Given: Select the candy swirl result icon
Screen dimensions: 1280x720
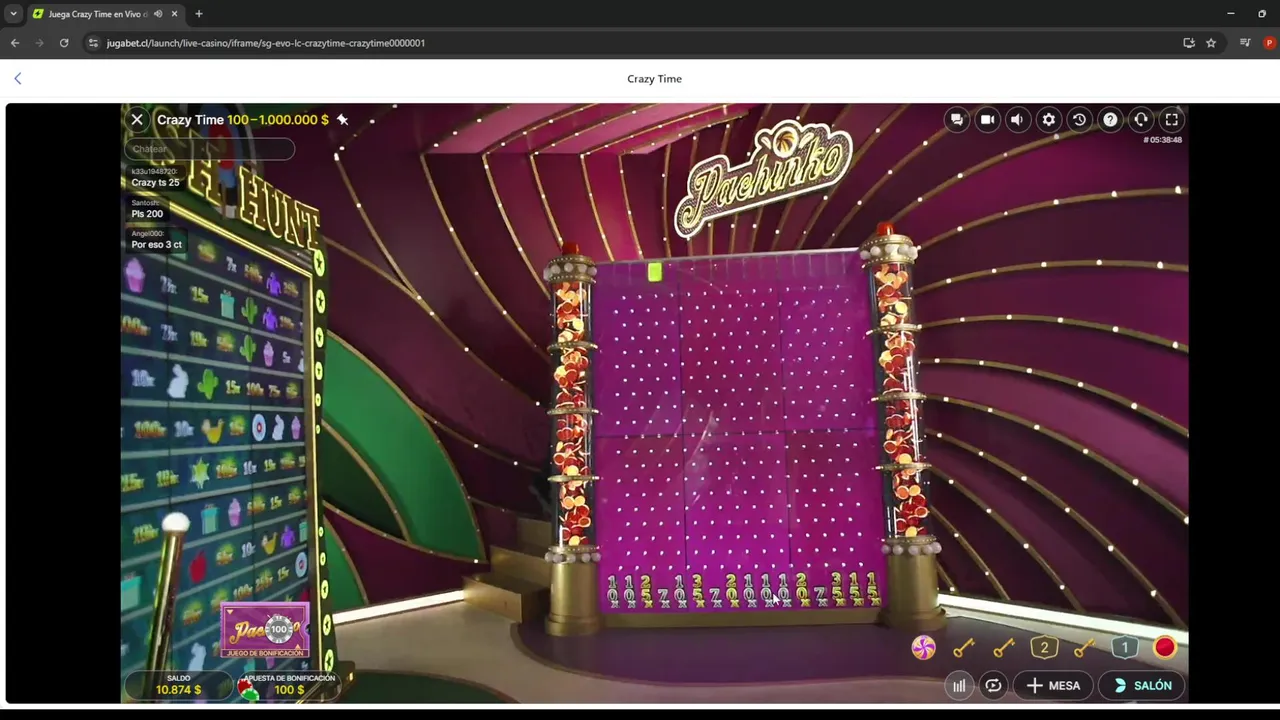Looking at the screenshot, I should pos(924,647).
